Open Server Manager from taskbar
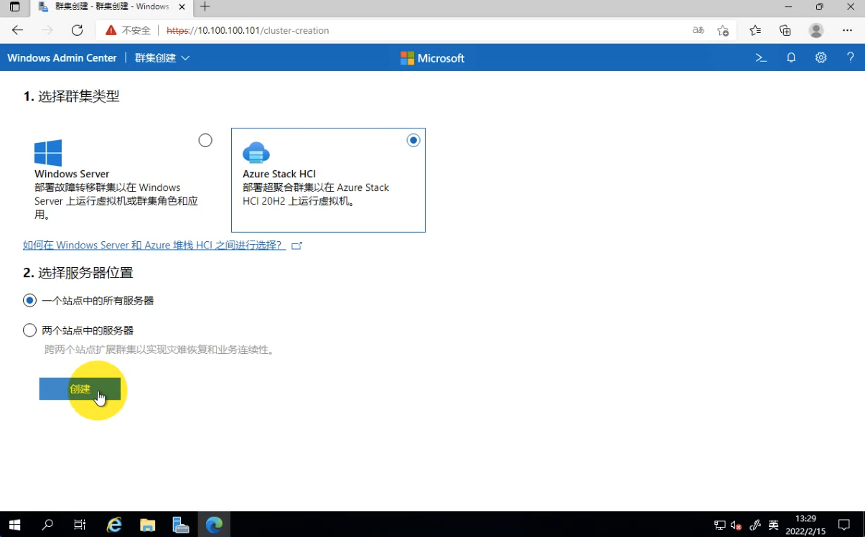866x537 pixels. [x=180, y=524]
